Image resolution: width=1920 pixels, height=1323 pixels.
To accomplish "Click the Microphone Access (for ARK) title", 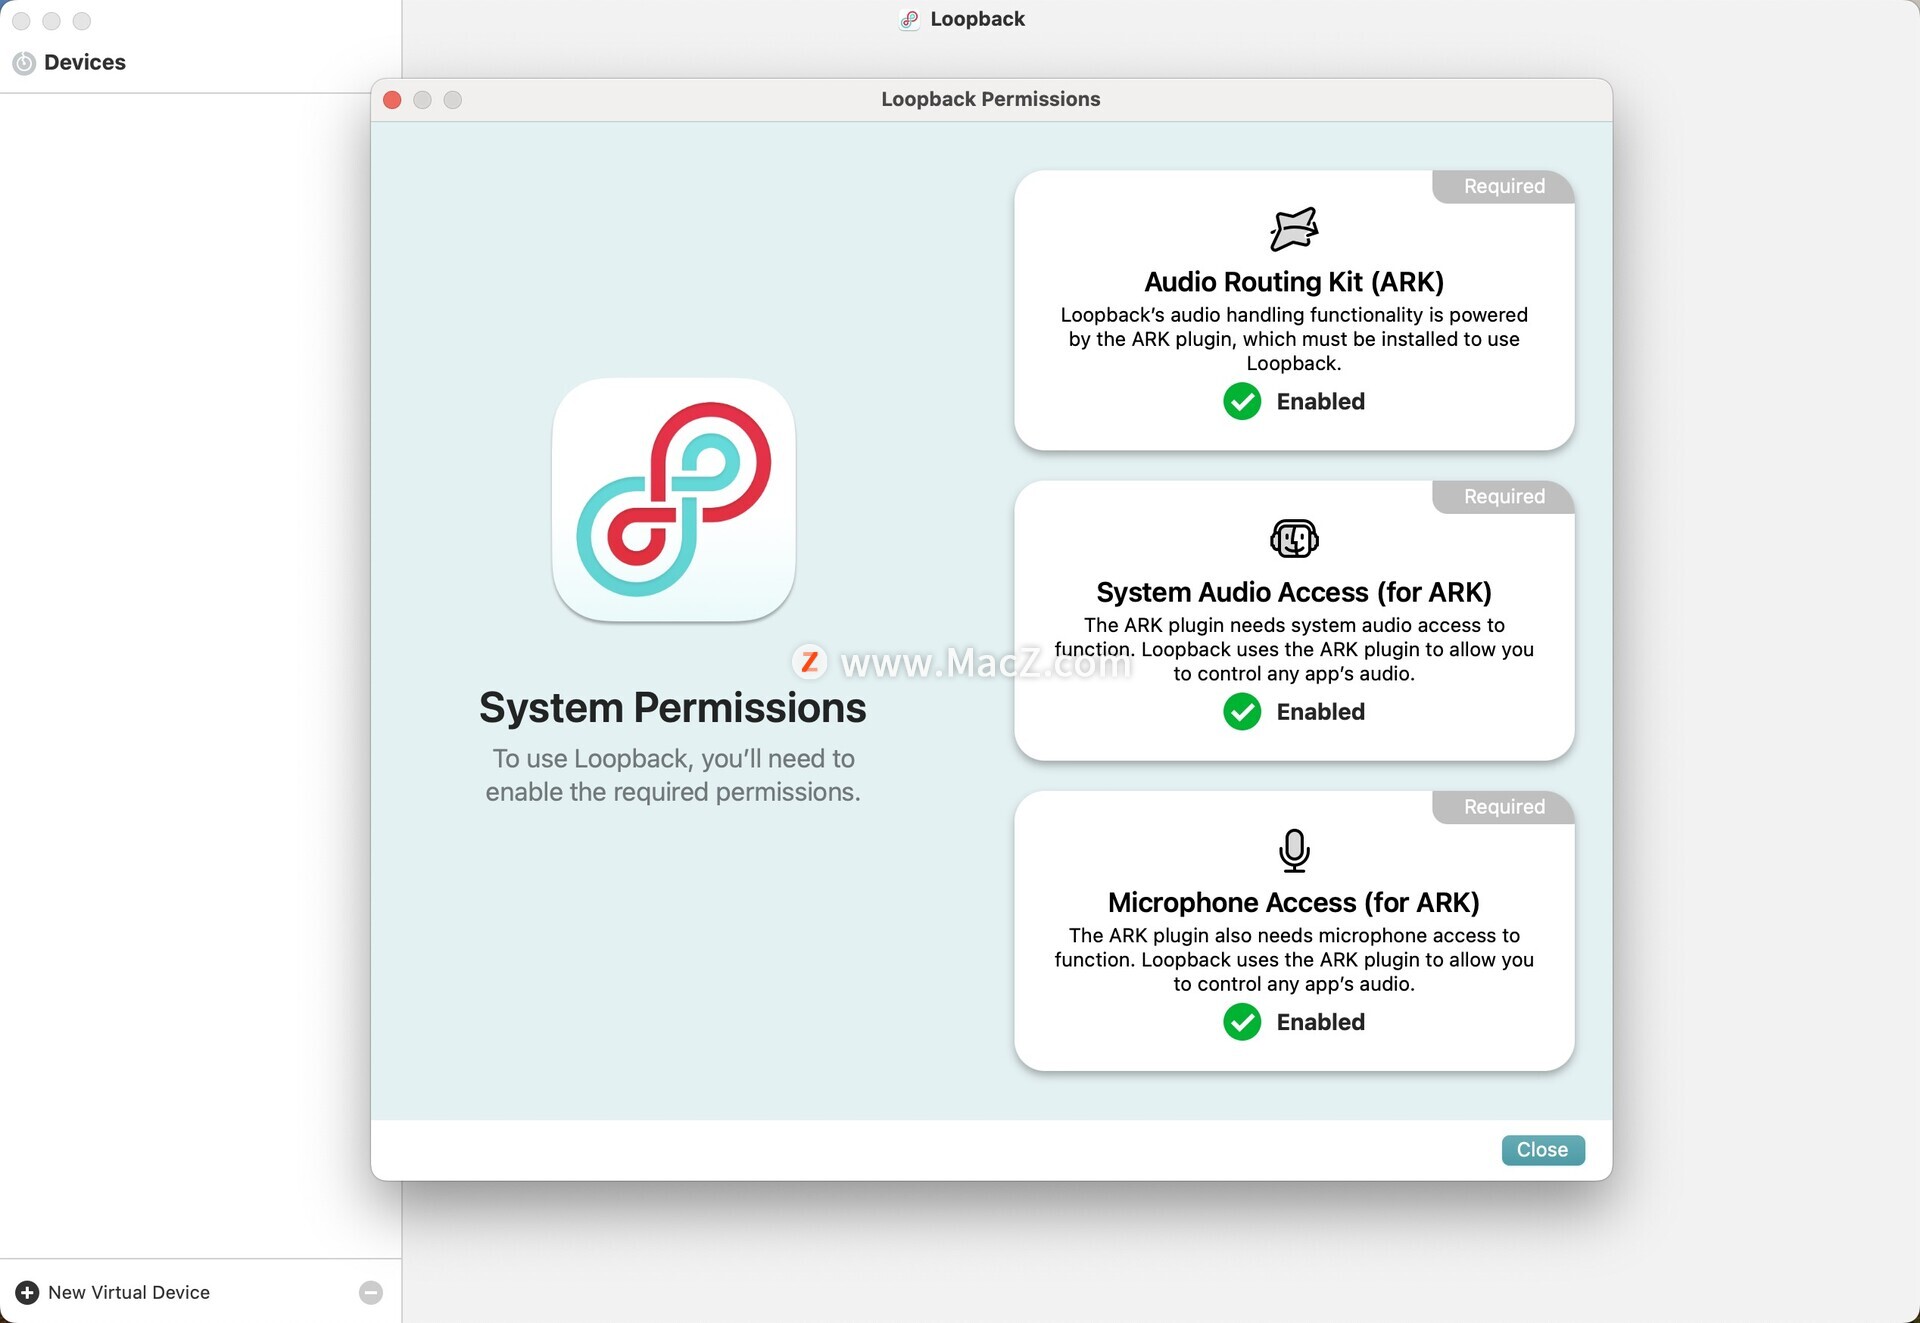I will 1294,902.
